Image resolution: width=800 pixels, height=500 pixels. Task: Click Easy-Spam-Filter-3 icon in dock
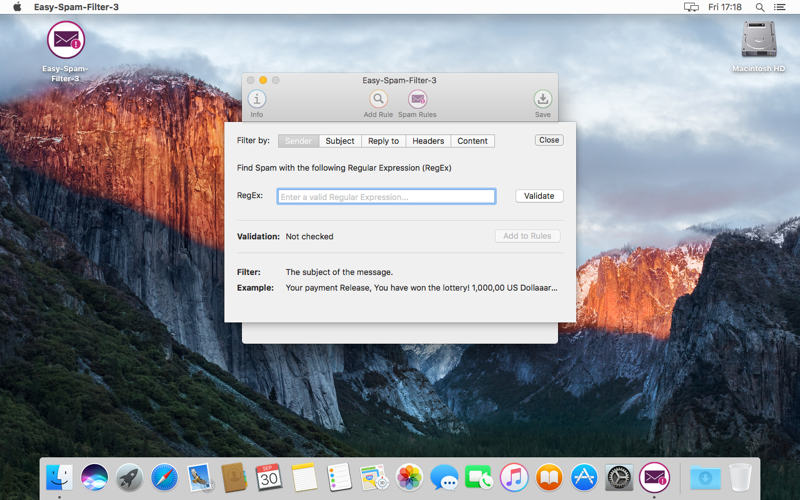(655, 478)
